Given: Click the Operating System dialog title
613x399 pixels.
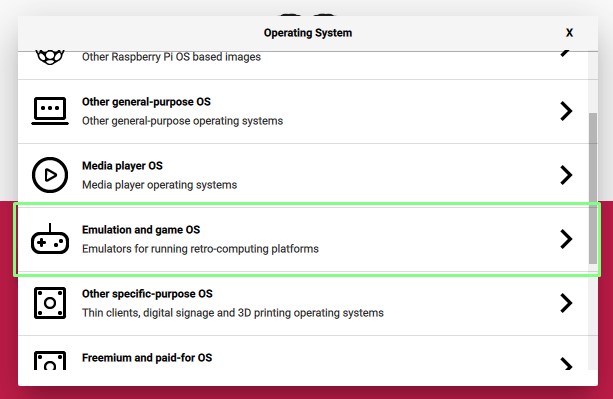Looking at the screenshot, I should coord(308,33).
